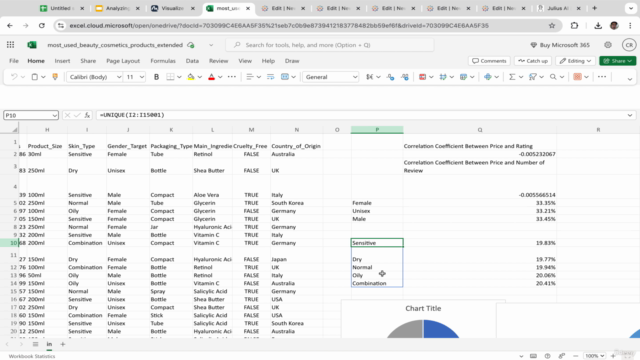Expand the formula bar chevron
640x360 pixels.
[x=630, y=115]
